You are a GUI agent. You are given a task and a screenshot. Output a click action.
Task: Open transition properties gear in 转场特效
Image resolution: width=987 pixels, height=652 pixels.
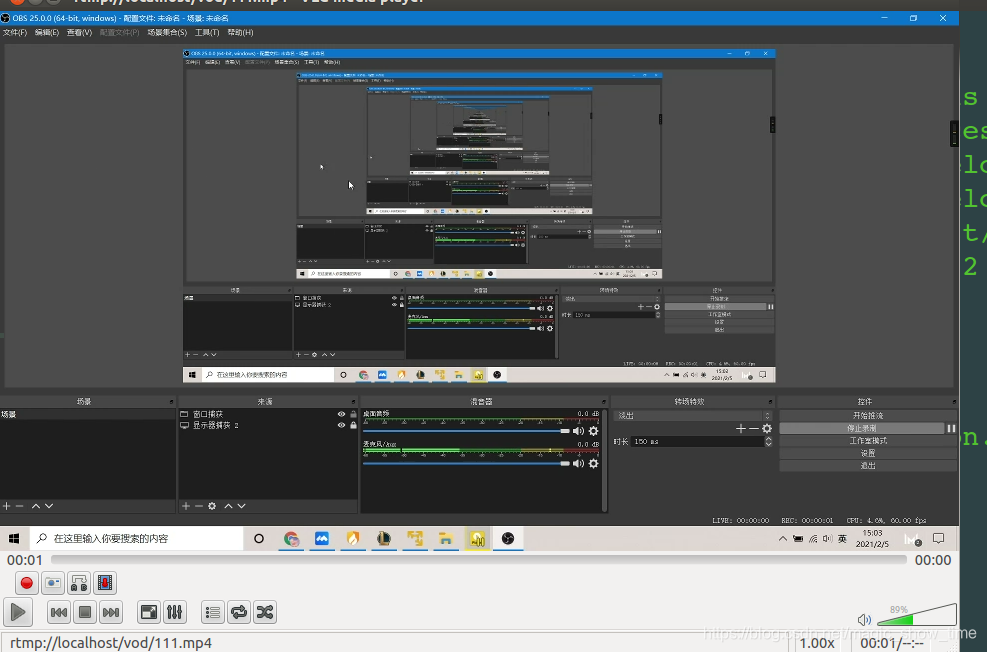(x=767, y=429)
